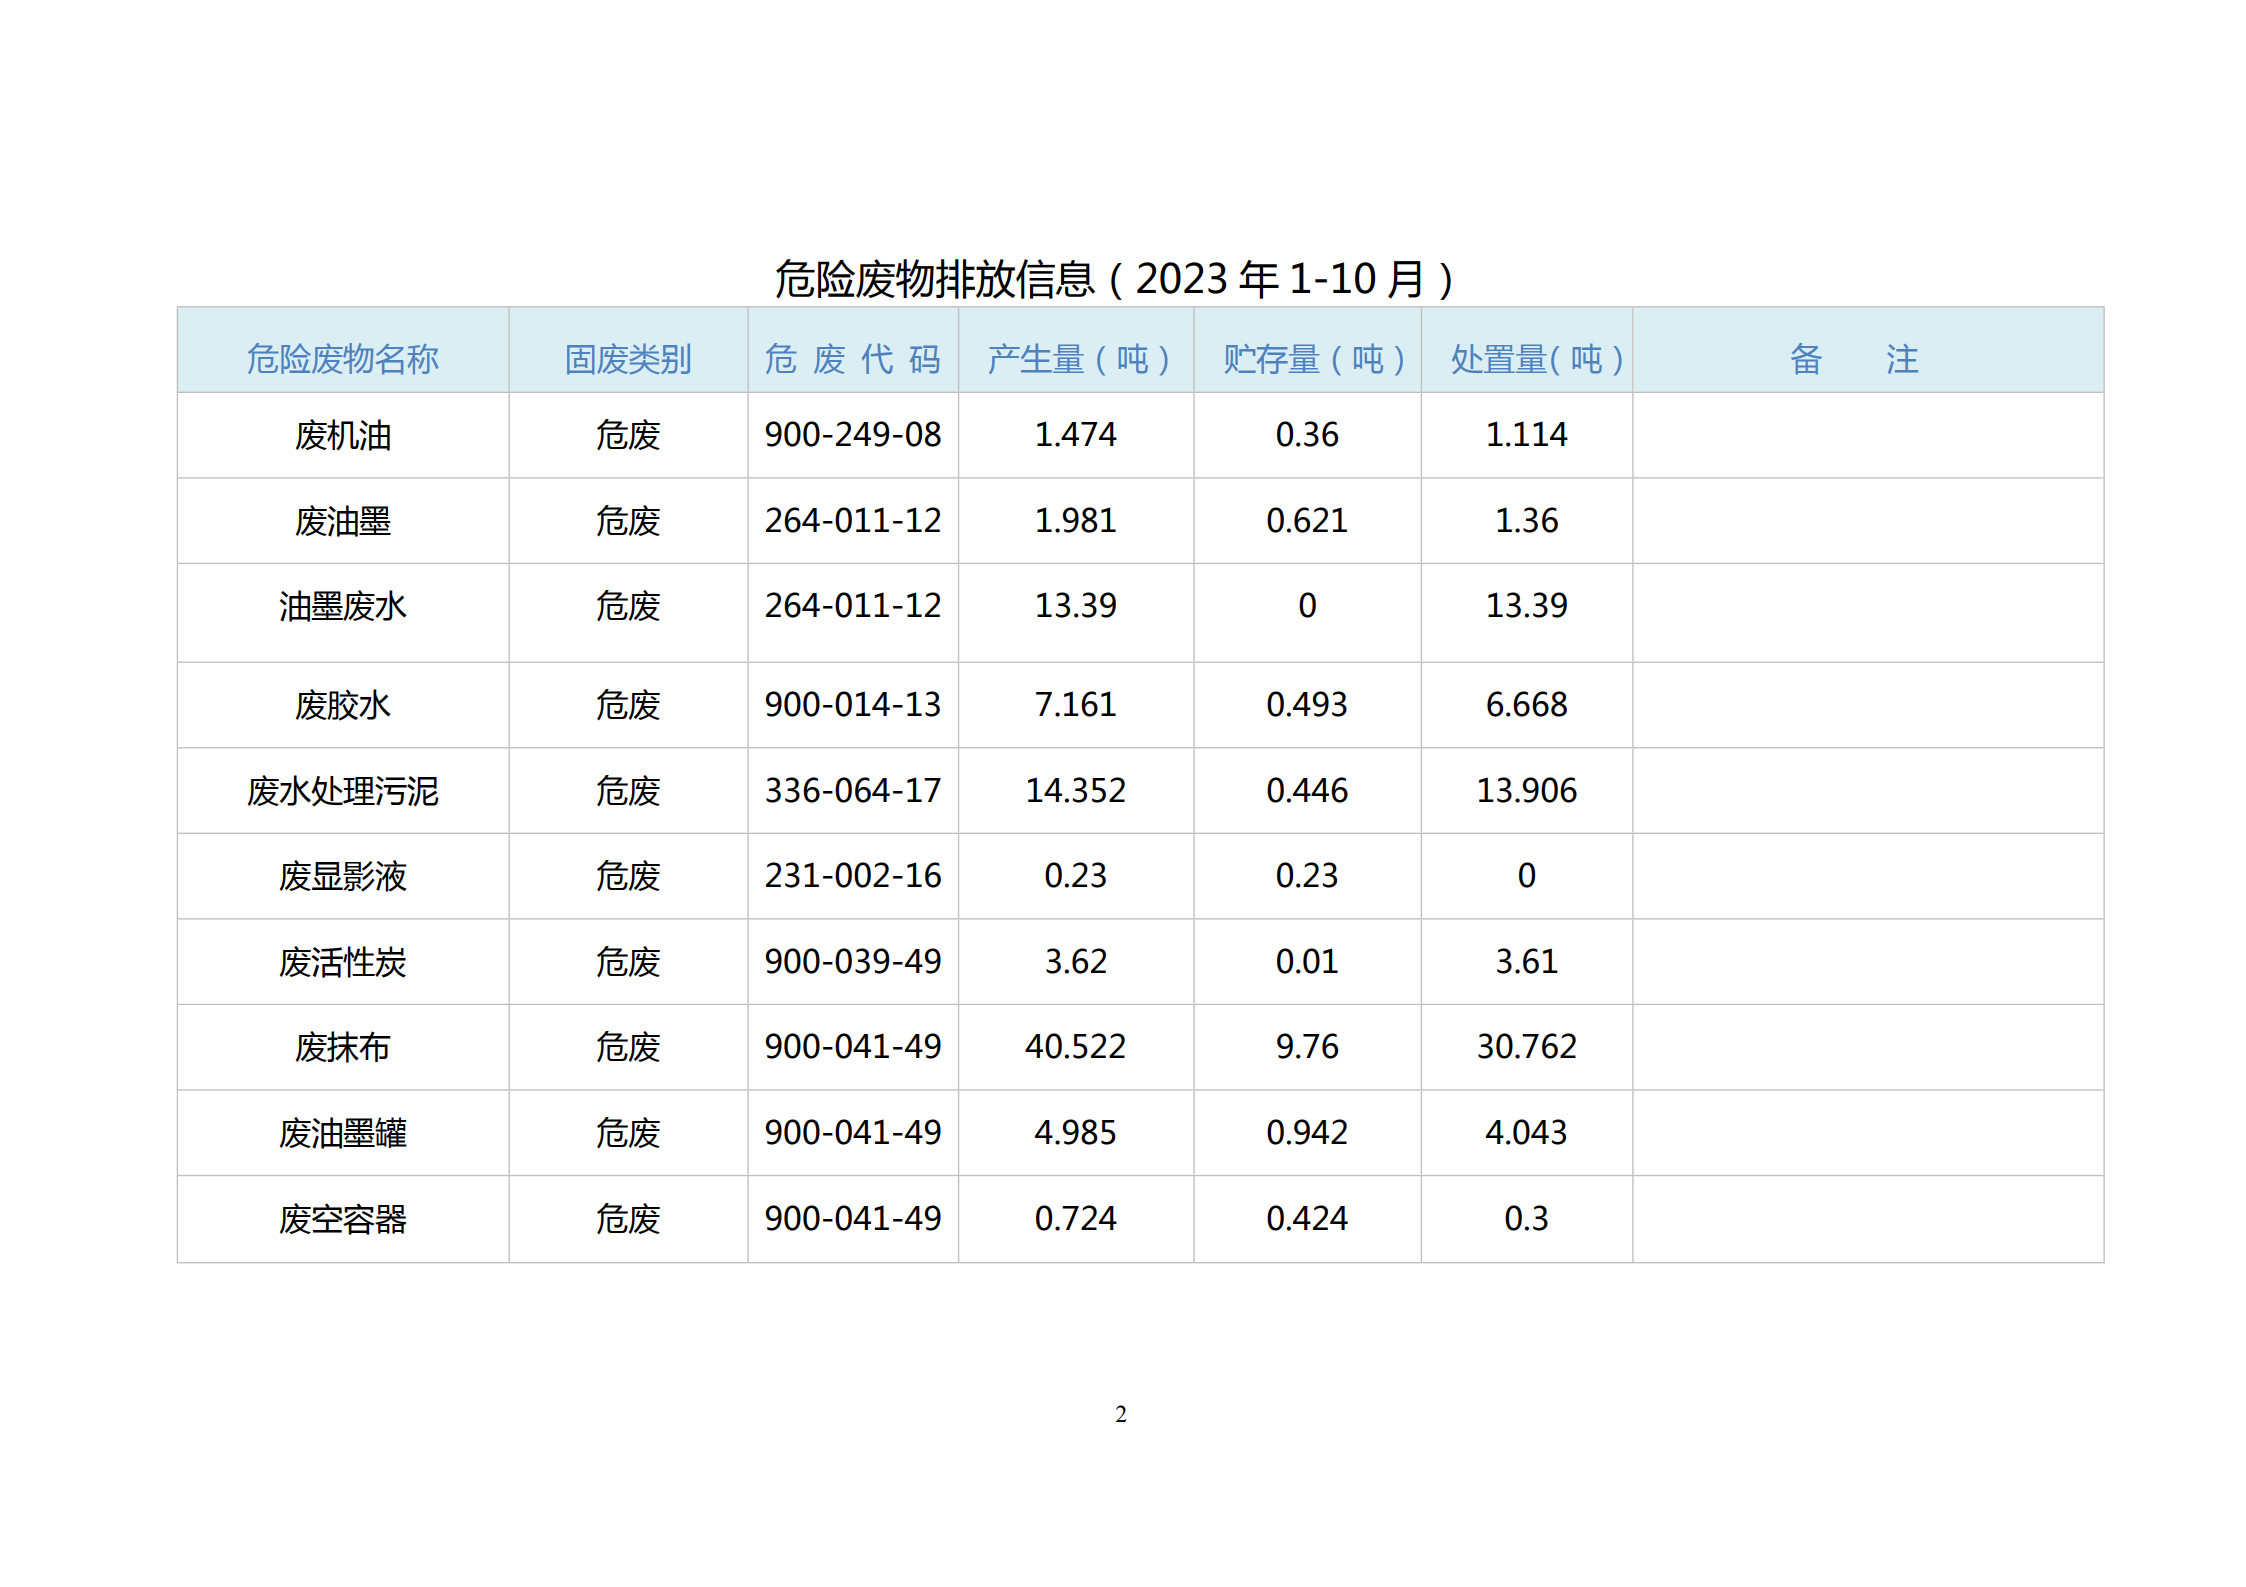
Task: Click the 油墨废水 row label
Action: 342,606
